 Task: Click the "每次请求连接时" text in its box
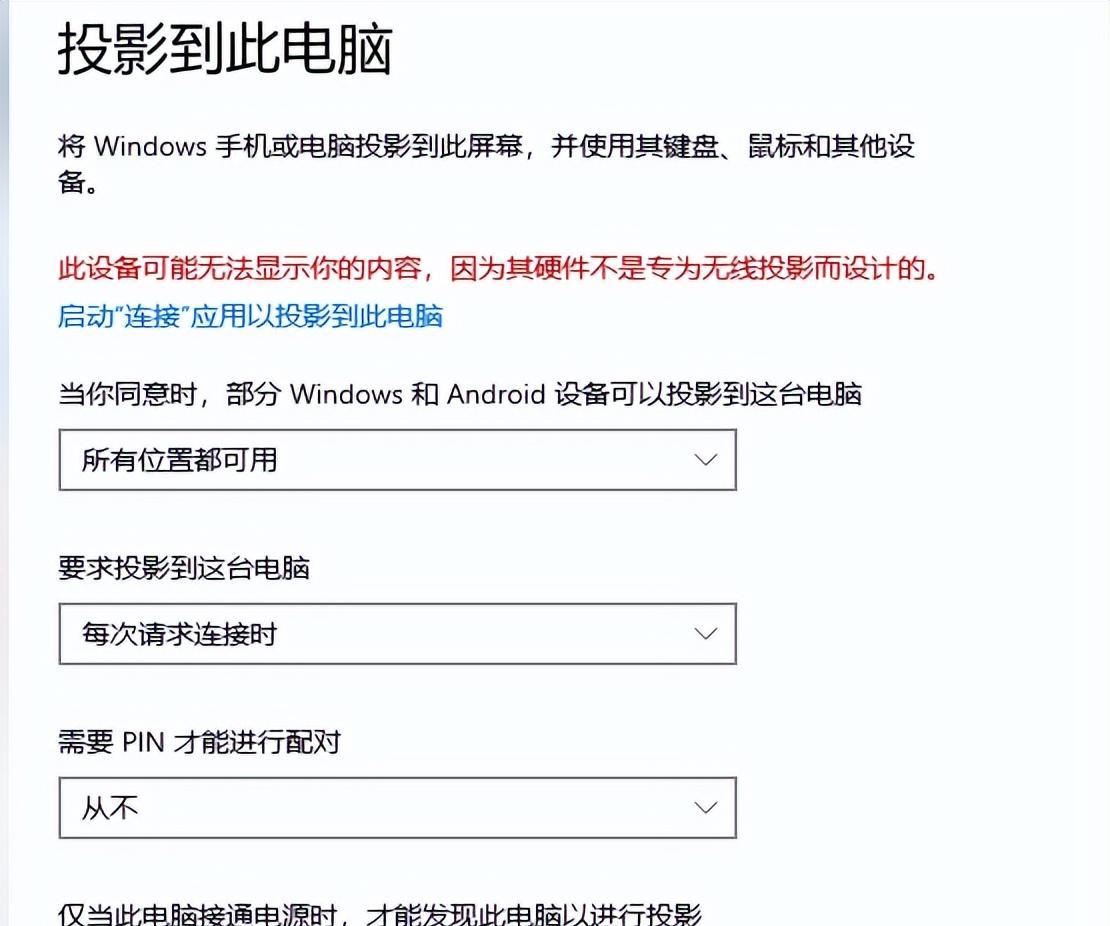[x=179, y=634]
